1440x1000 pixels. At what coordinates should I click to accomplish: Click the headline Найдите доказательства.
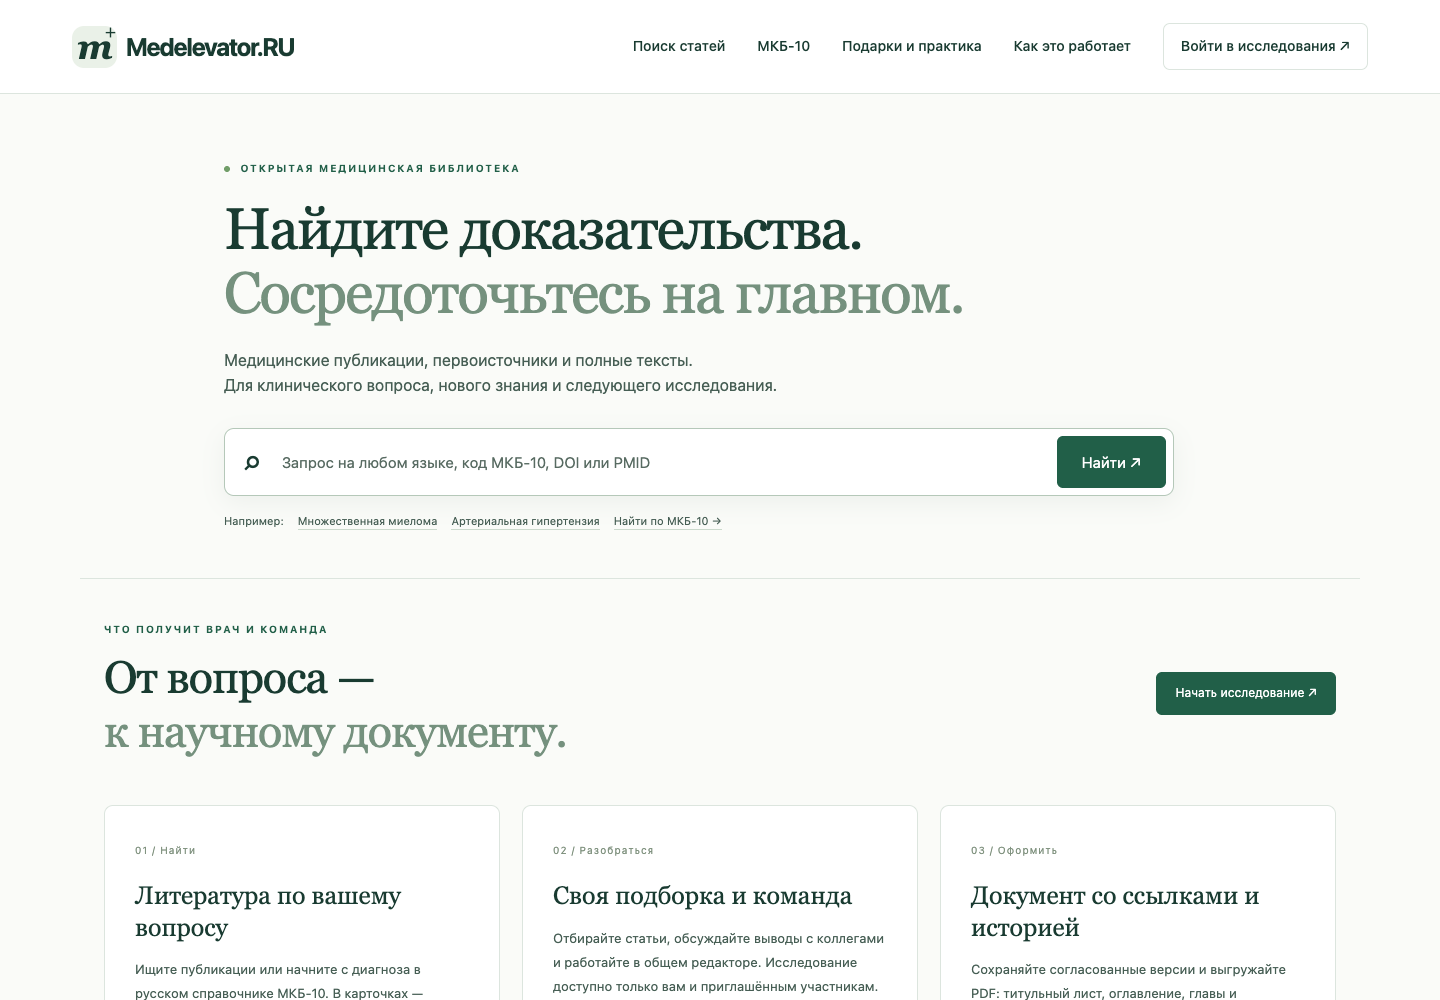[543, 230]
